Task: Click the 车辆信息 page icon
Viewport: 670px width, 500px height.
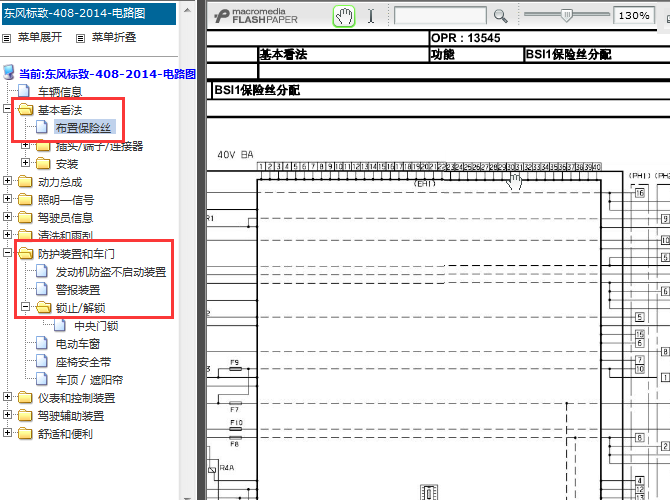Action: (x=24, y=91)
